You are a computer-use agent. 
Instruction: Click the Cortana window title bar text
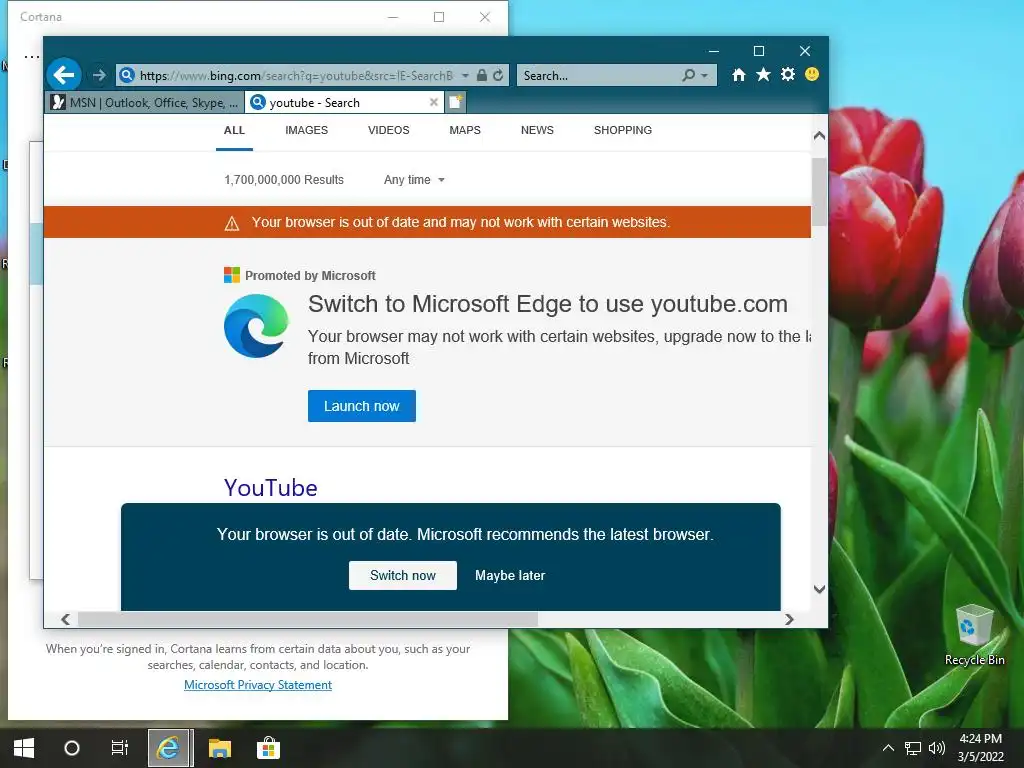pos(41,17)
